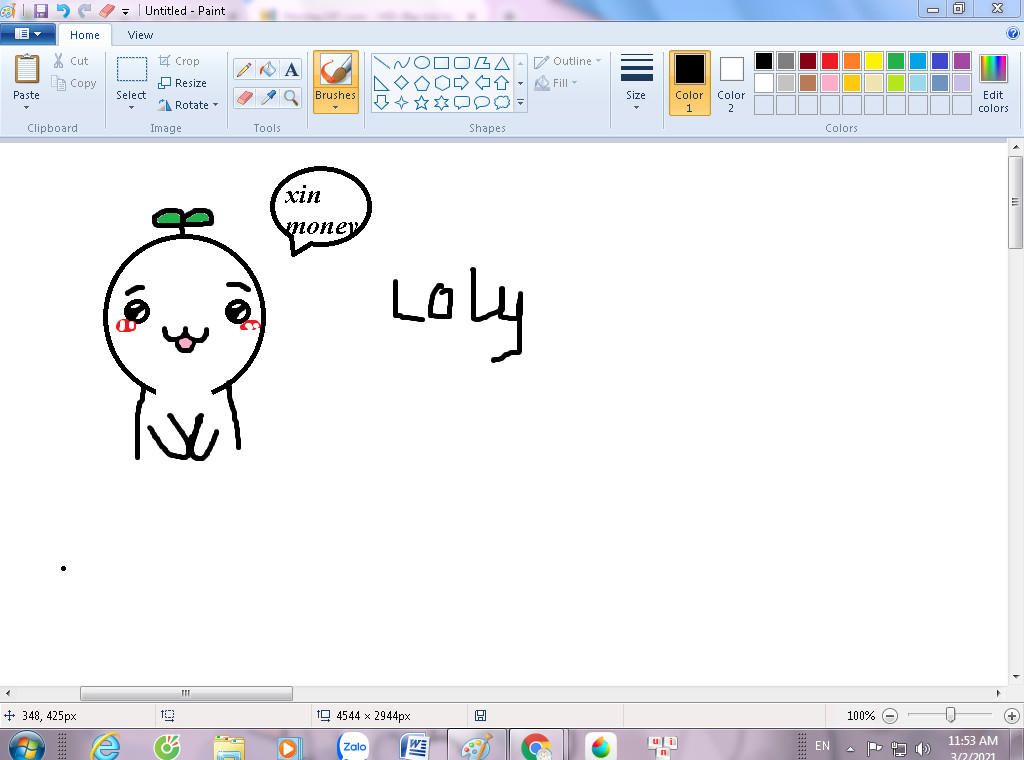The width and height of the screenshot is (1024, 760).
Task: Click the zoom slider handle
Action: [x=951, y=716]
